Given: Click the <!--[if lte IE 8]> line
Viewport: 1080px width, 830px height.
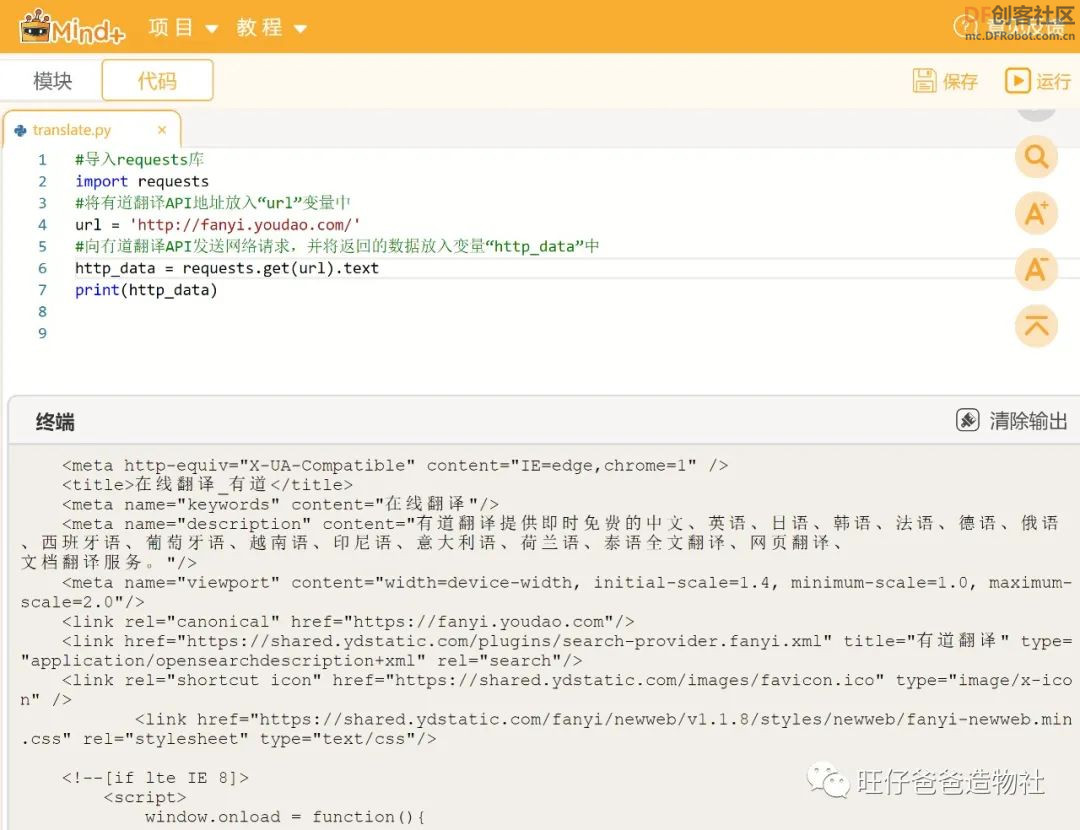Looking at the screenshot, I should (155, 778).
